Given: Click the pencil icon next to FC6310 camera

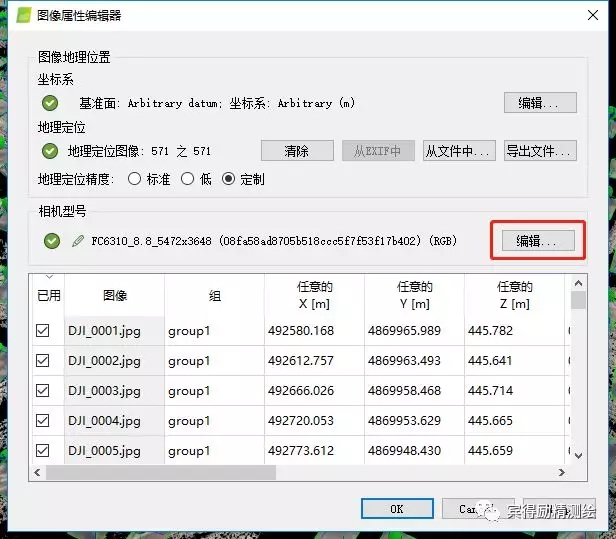Looking at the screenshot, I should (78, 241).
